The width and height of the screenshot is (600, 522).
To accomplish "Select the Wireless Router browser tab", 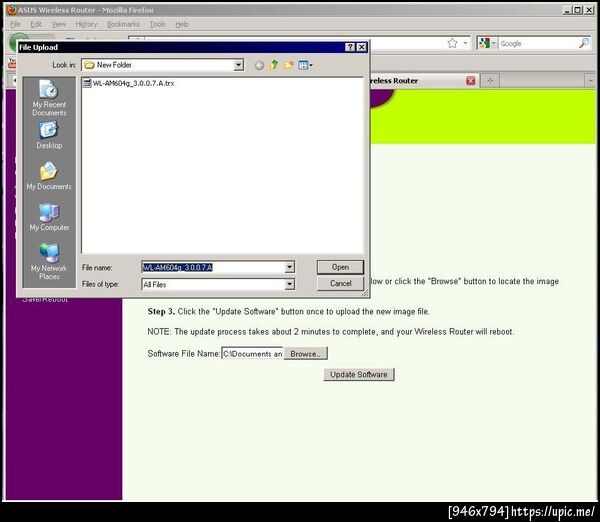I will pyautogui.click(x=417, y=80).
